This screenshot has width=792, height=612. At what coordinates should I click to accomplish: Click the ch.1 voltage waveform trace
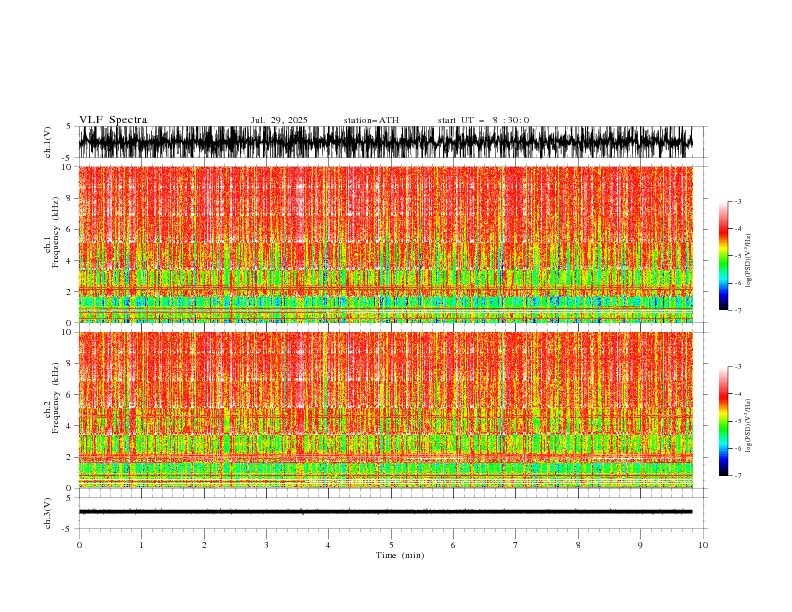click(385, 142)
